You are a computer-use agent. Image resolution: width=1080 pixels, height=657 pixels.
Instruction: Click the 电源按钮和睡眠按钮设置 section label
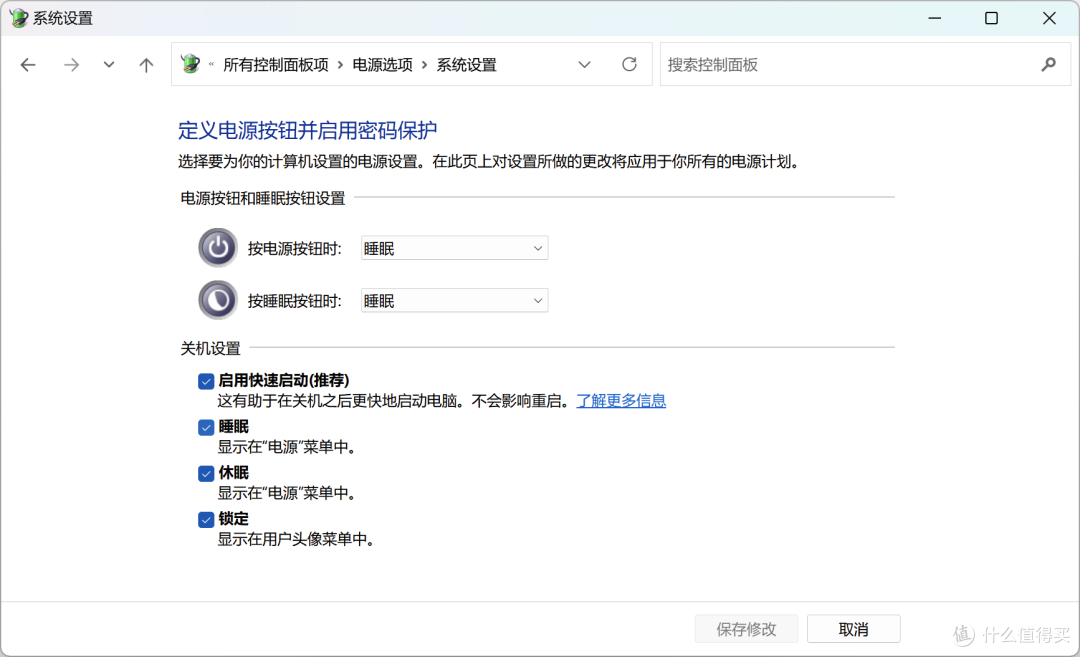coord(262,198)
